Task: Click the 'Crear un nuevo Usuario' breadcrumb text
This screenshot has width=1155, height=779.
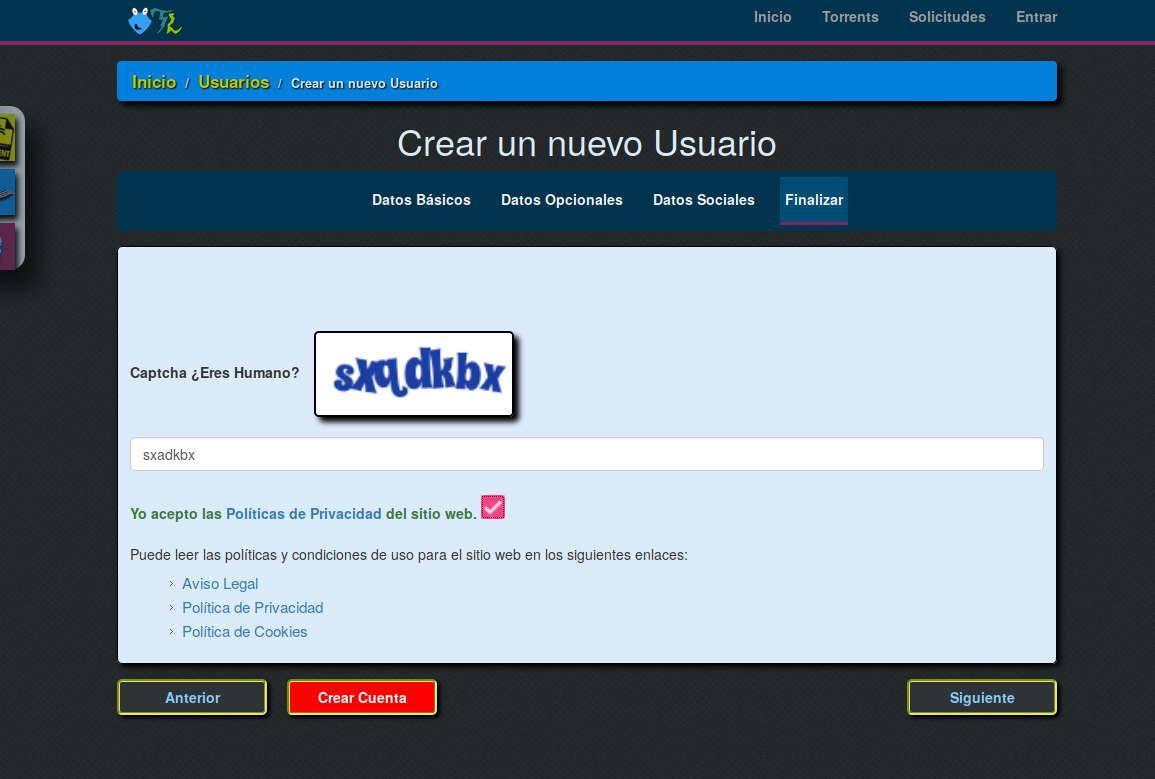Action: 365,83
